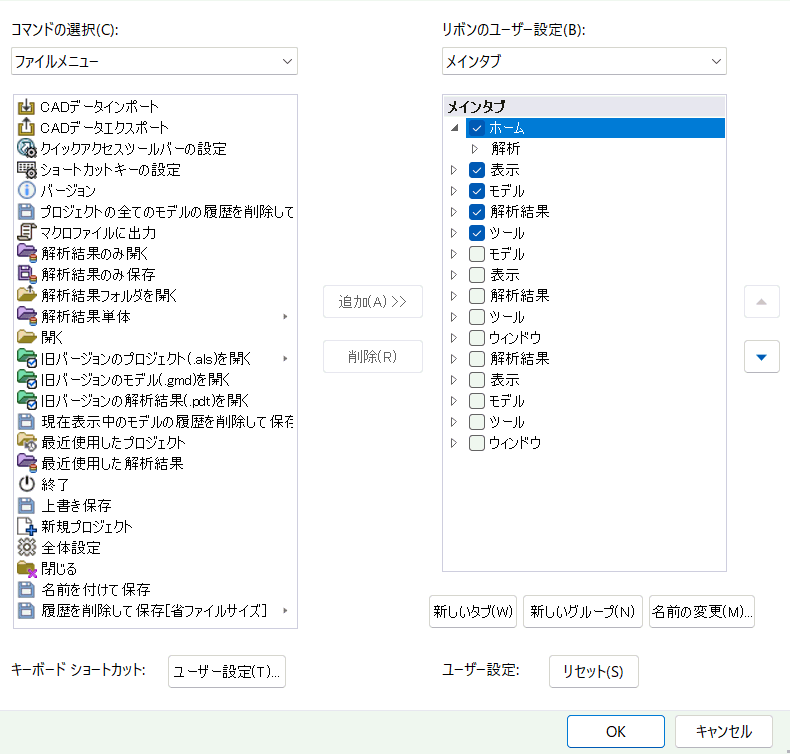Image resolution: width=790 pixels, height=754 pixels.
Task: Expand the 解析 group under ホーム
Action: click(x=476, y=149)
